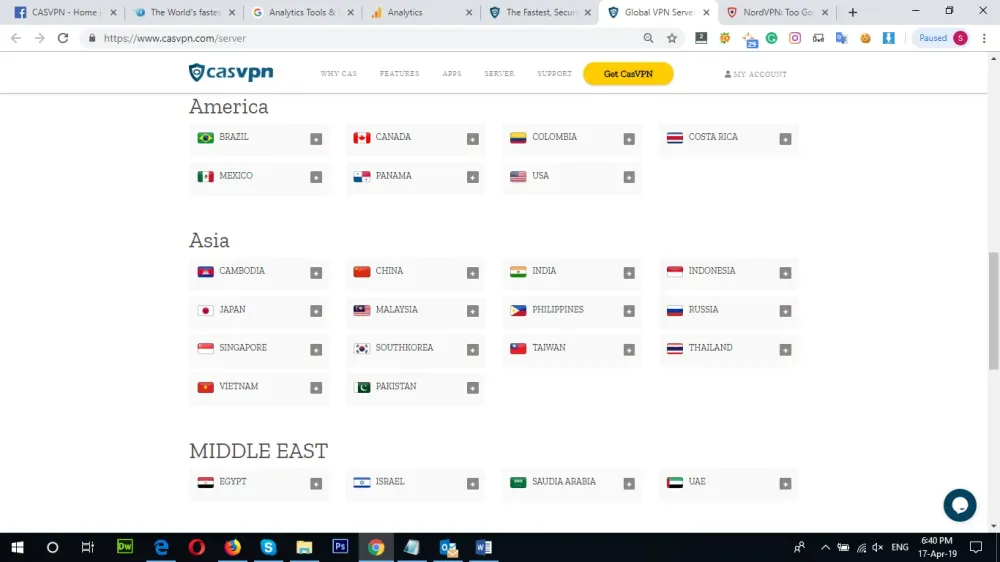This screenshot has height=562, width=1000.
Task: Expand the Costa Rica server entry
Action: click(785, 139)
